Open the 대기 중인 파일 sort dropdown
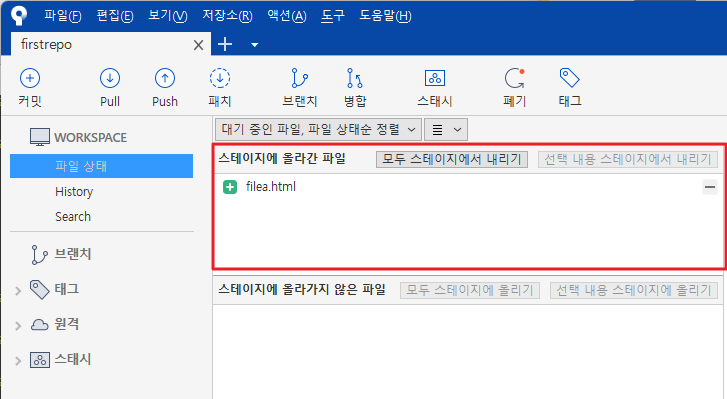The width and height of the screenshot is (727, 399). 318,129
